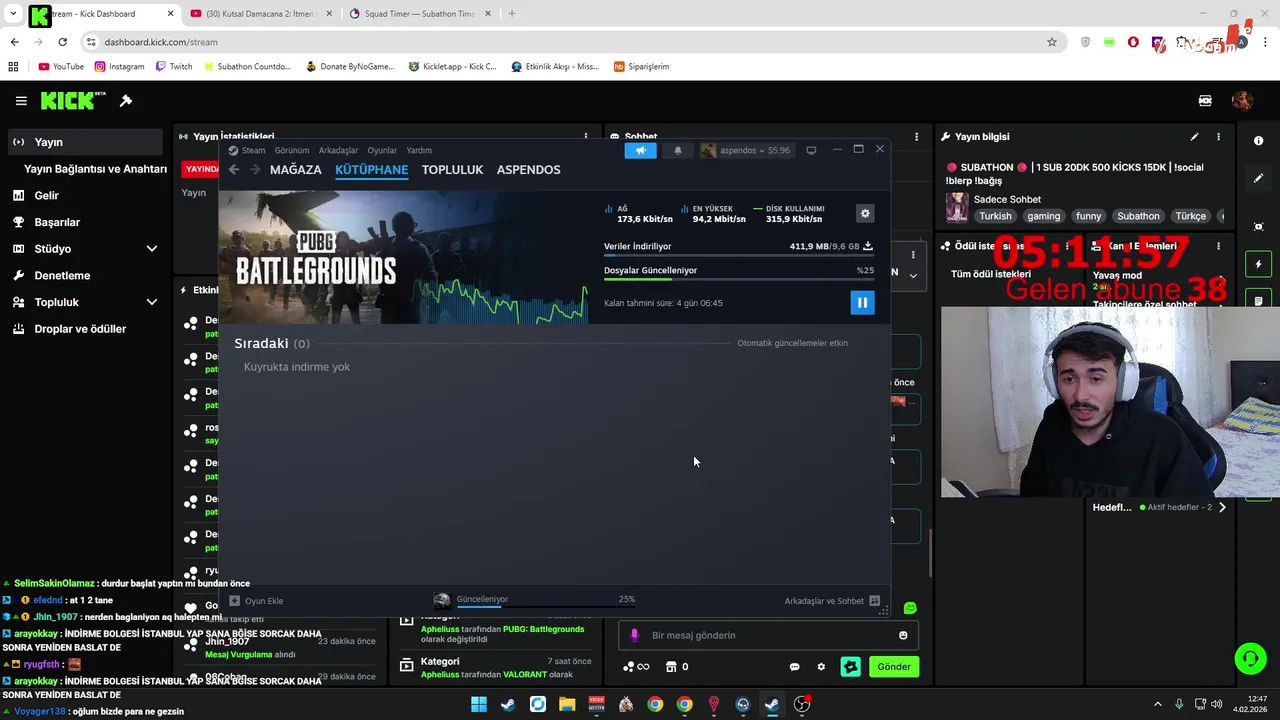Click the Dosyalar Güncelleniyor progress bar

coord(739,280)
